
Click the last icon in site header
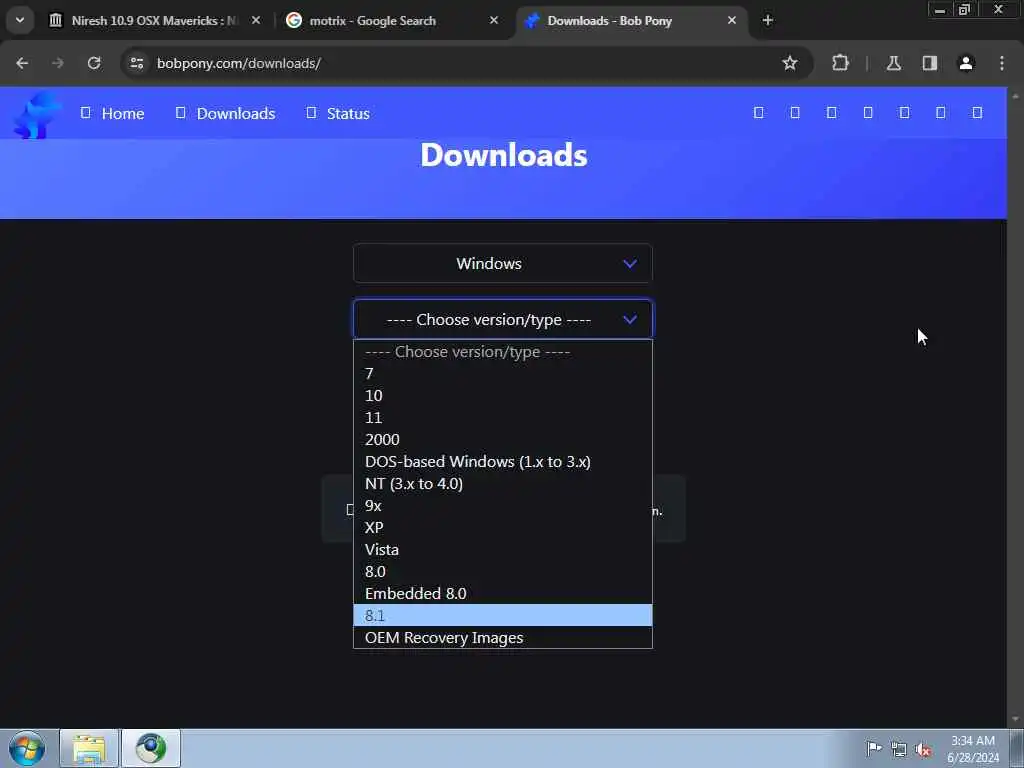pyautogui.click(x=977, y=113)
